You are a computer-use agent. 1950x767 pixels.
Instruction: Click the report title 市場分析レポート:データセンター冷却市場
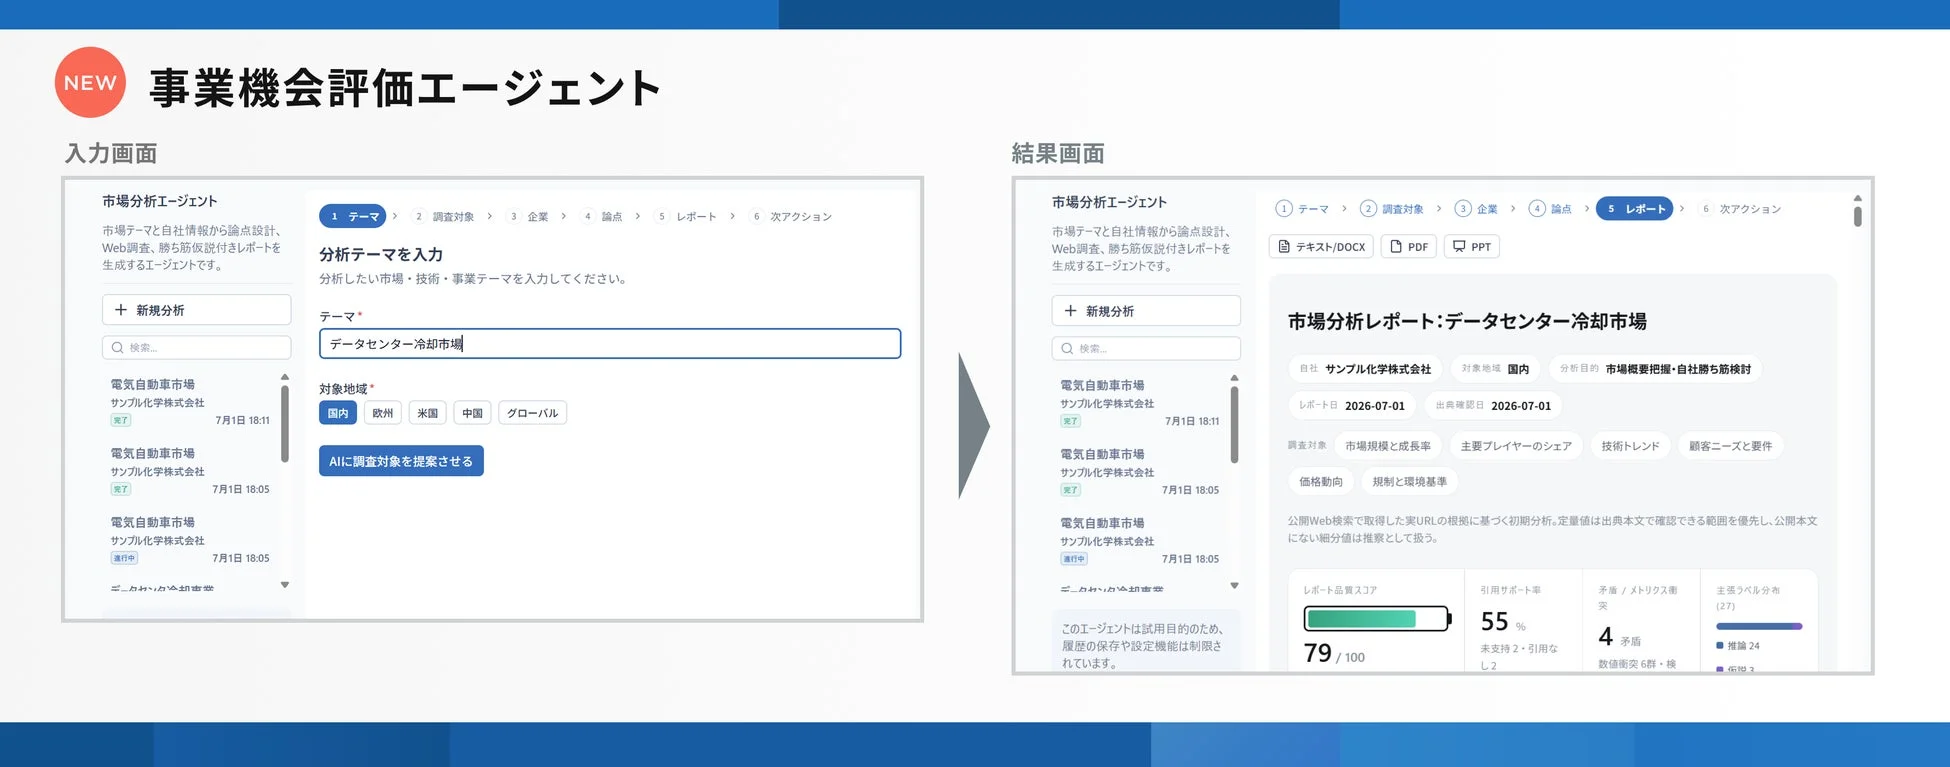click(x=1467, y=321)
